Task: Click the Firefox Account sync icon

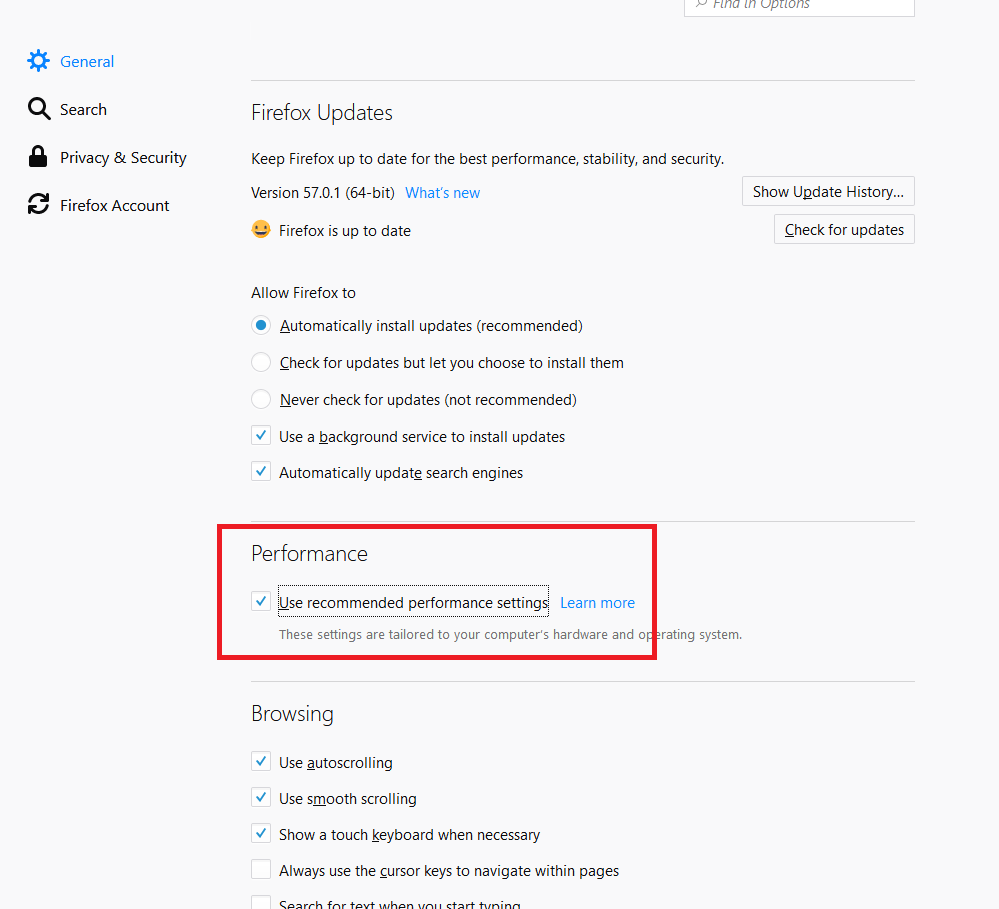Action: pyautogui.click(x=38, y=204)
